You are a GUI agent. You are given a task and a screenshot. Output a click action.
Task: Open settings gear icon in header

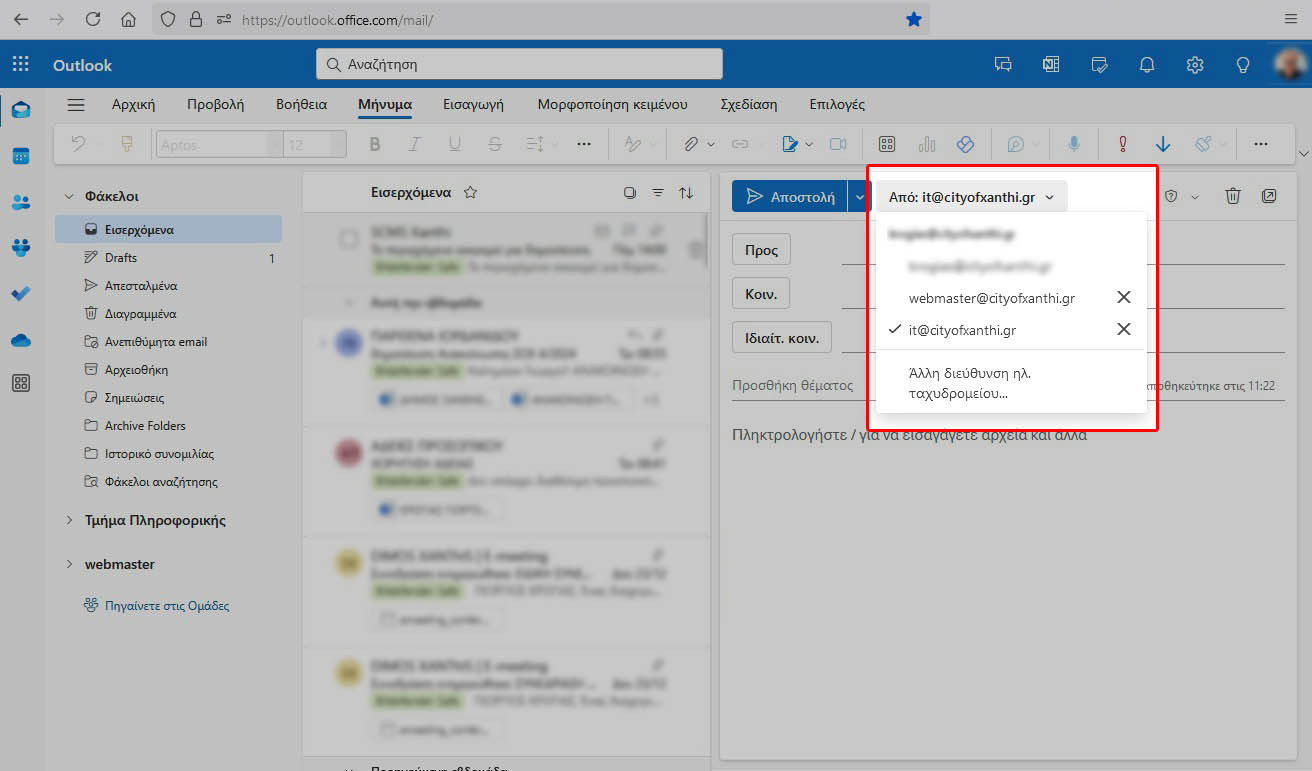1195,65
